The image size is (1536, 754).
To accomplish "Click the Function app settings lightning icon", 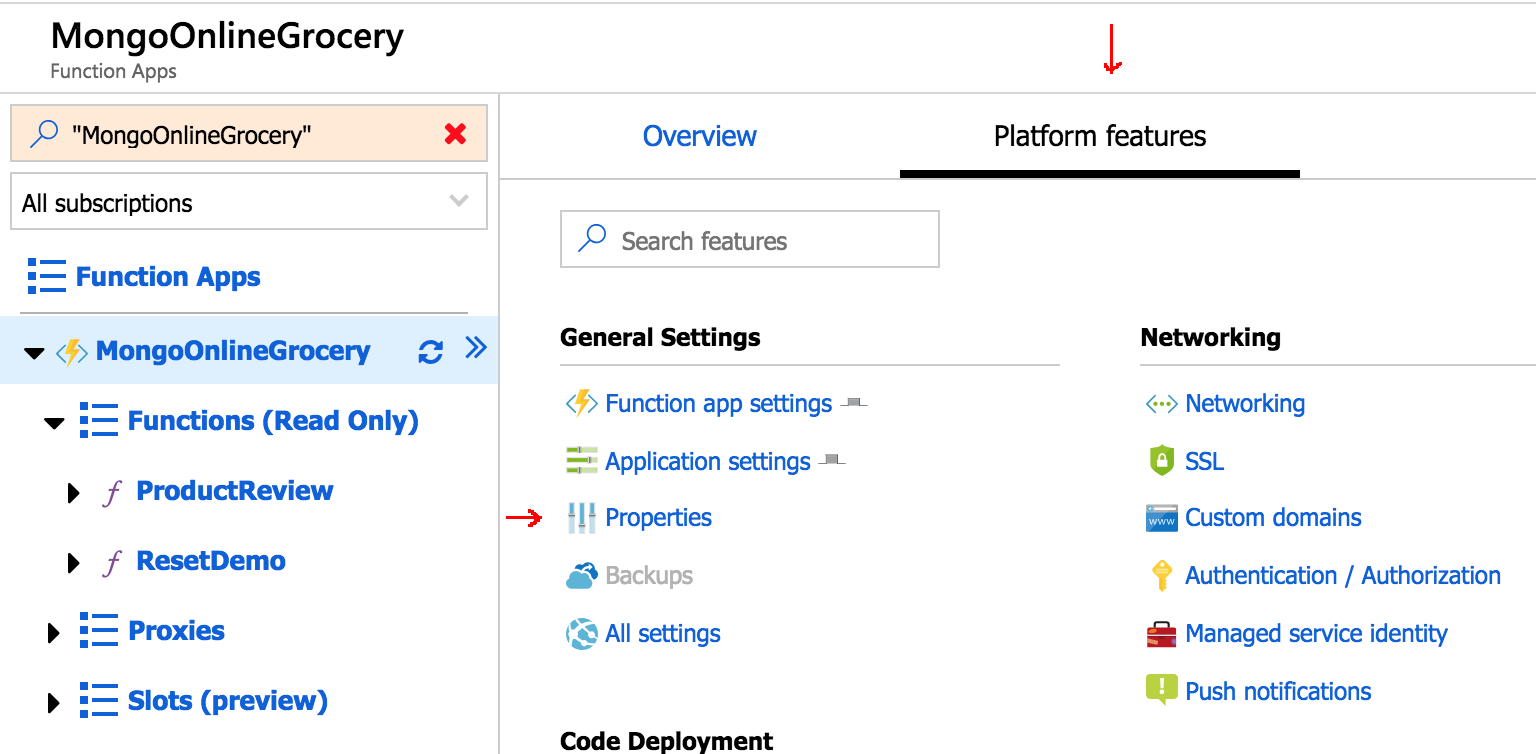I will [x=581, y=403].
